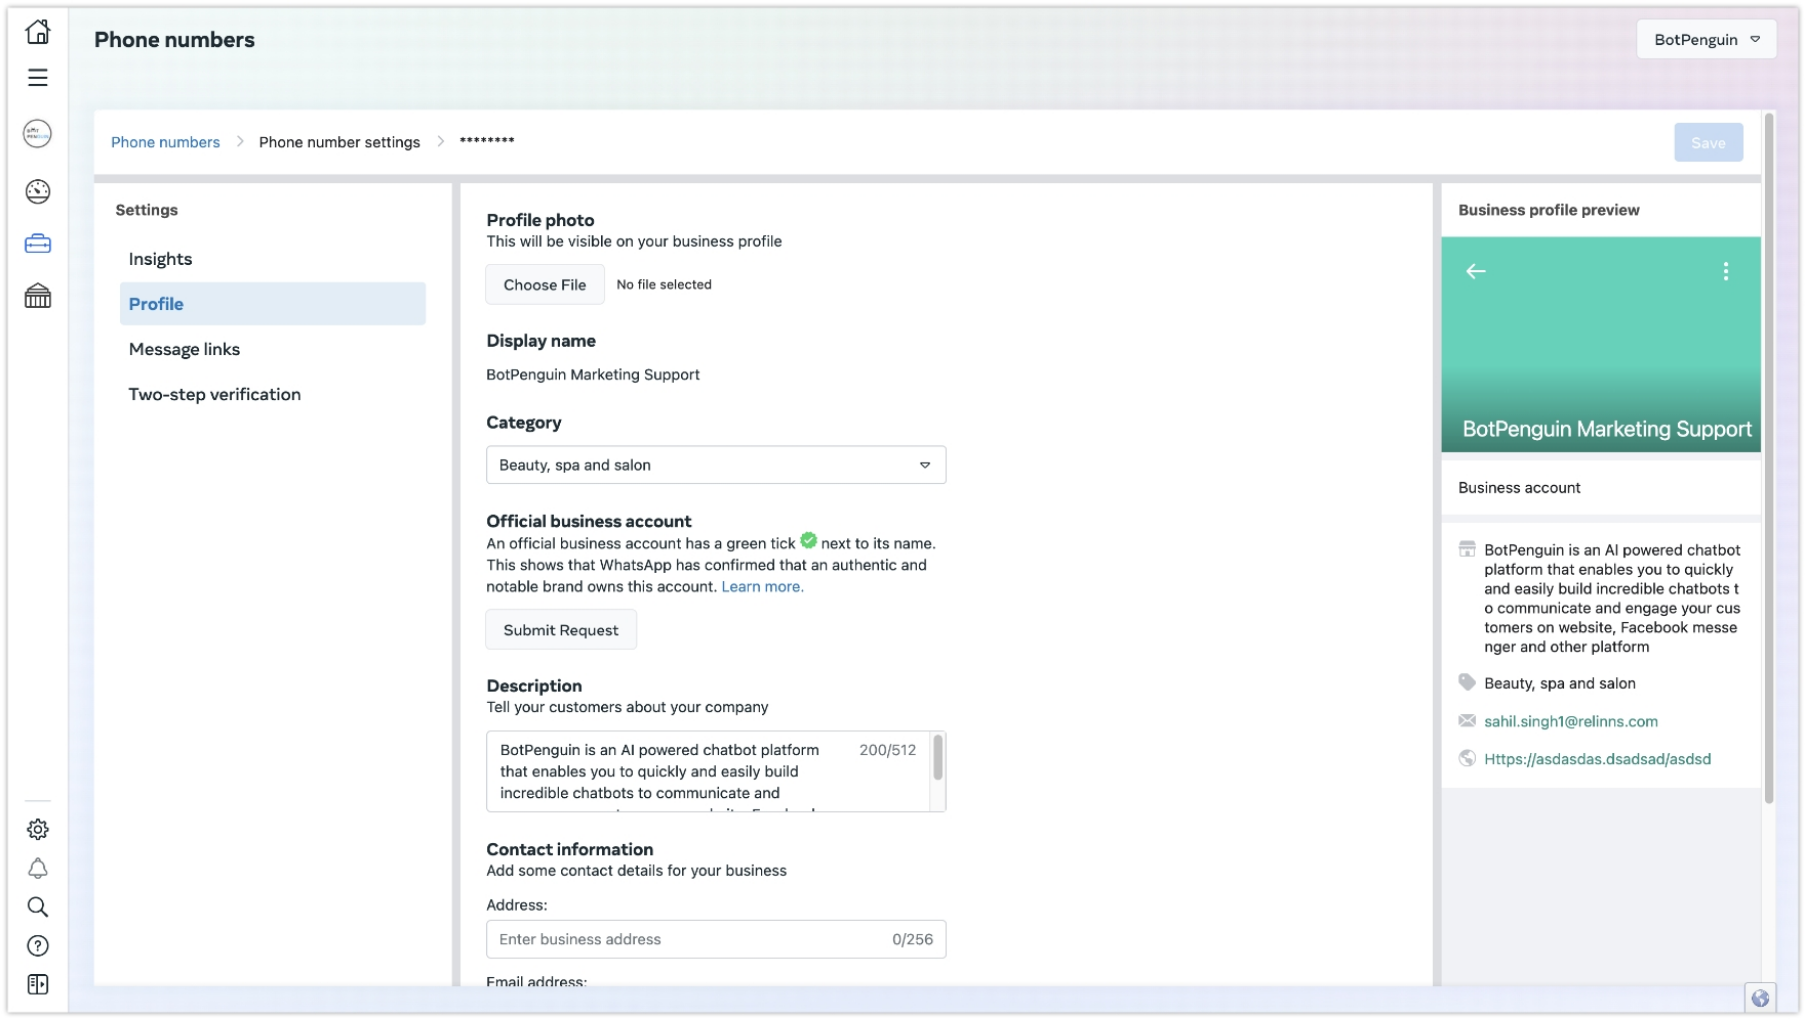Open the hamburger menu icon
Screen dimensions: 1806x1020
[38, 78]
